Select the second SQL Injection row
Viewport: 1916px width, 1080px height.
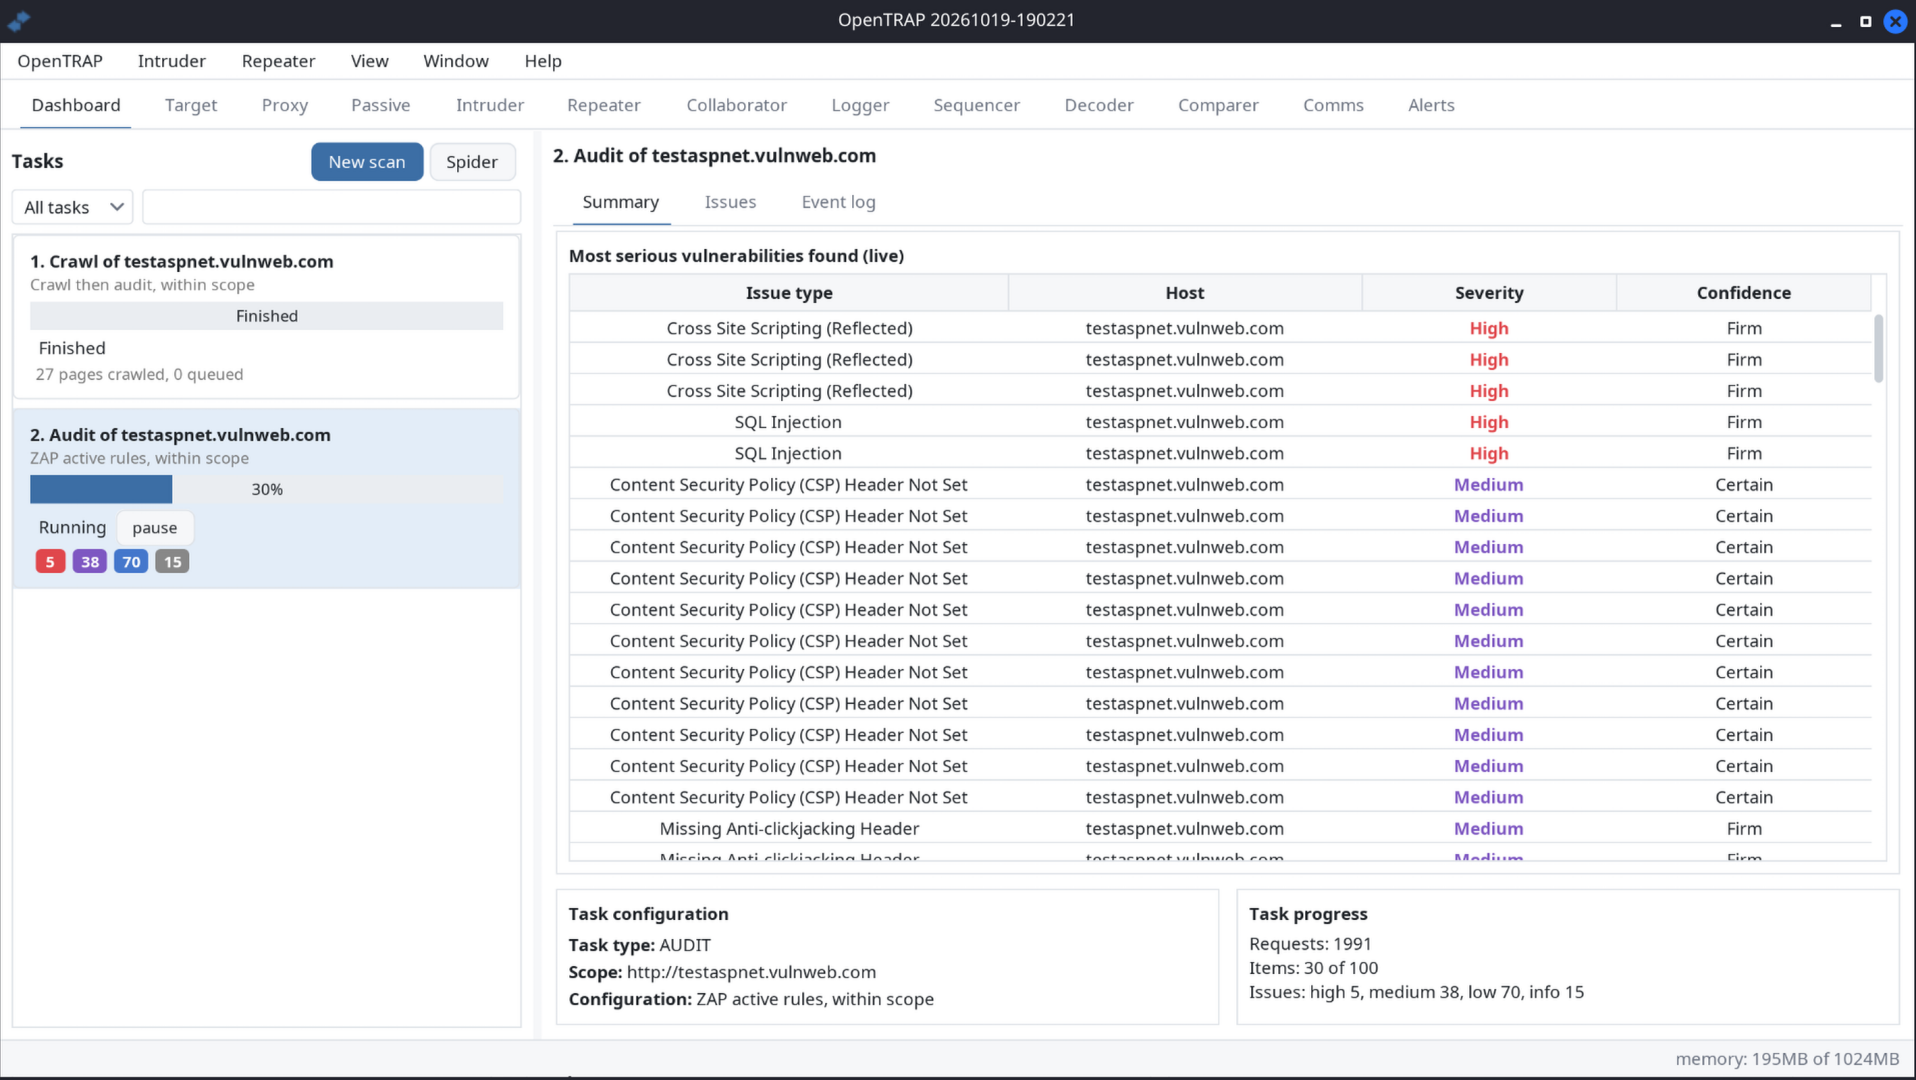1220,453
